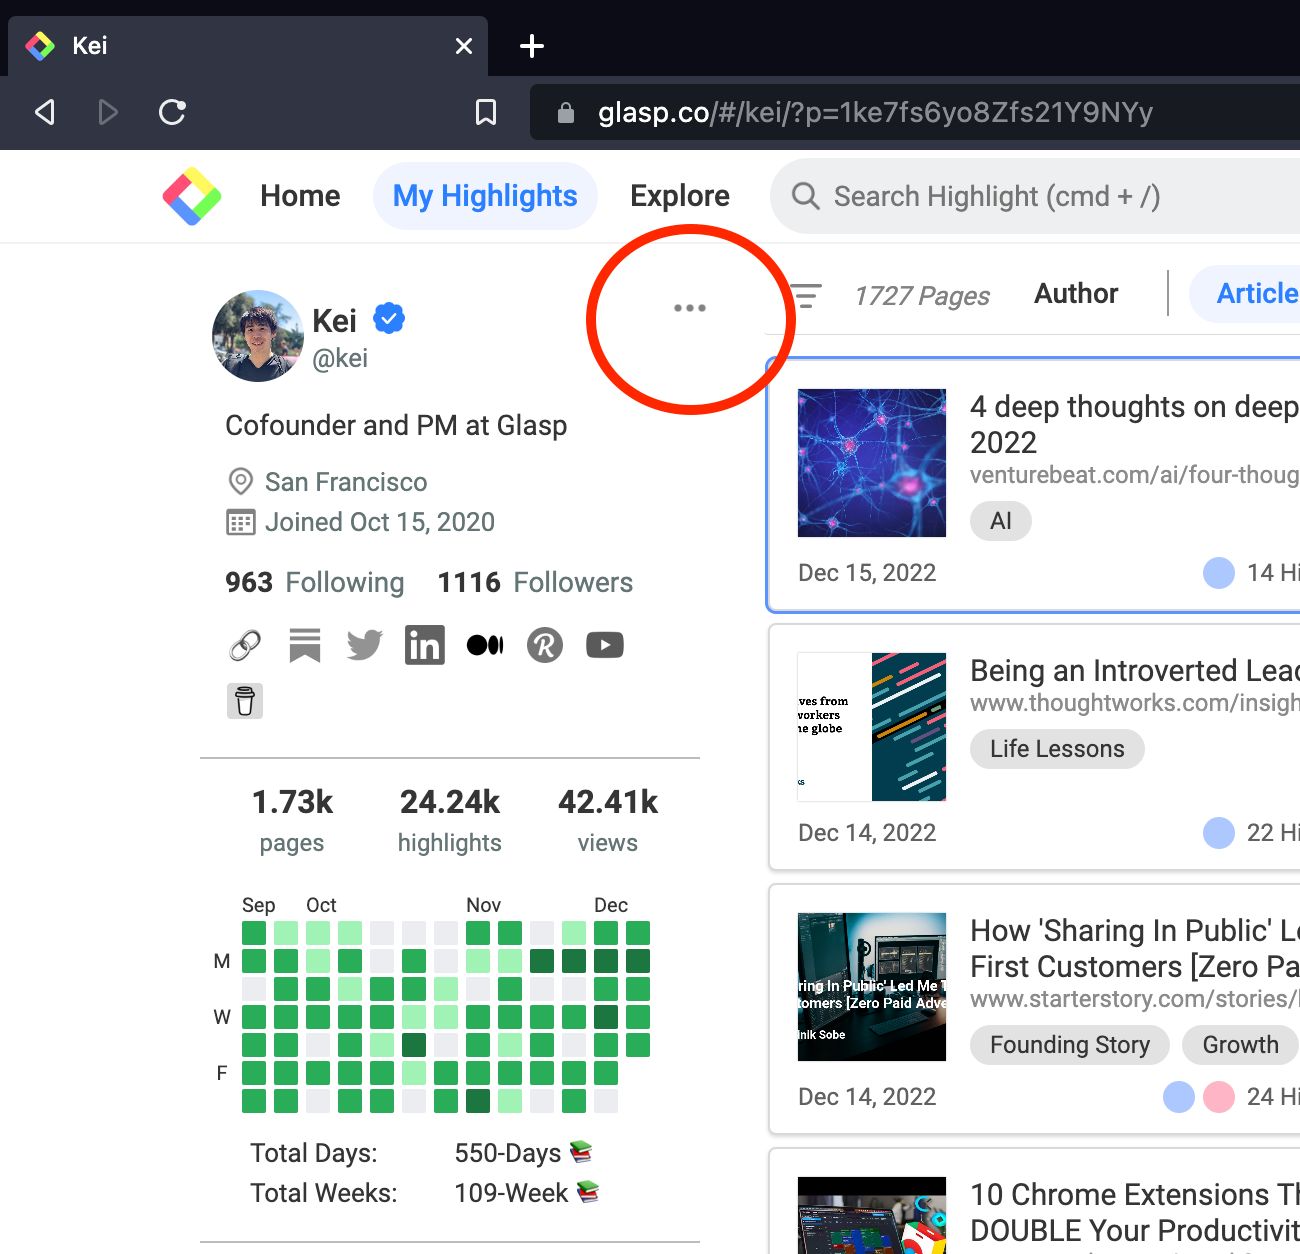Open Kei's LinkedIn icon

[x=425, y=645]
